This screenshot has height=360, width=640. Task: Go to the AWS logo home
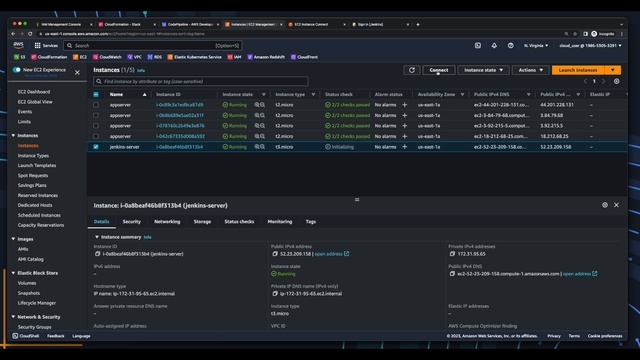18,45
